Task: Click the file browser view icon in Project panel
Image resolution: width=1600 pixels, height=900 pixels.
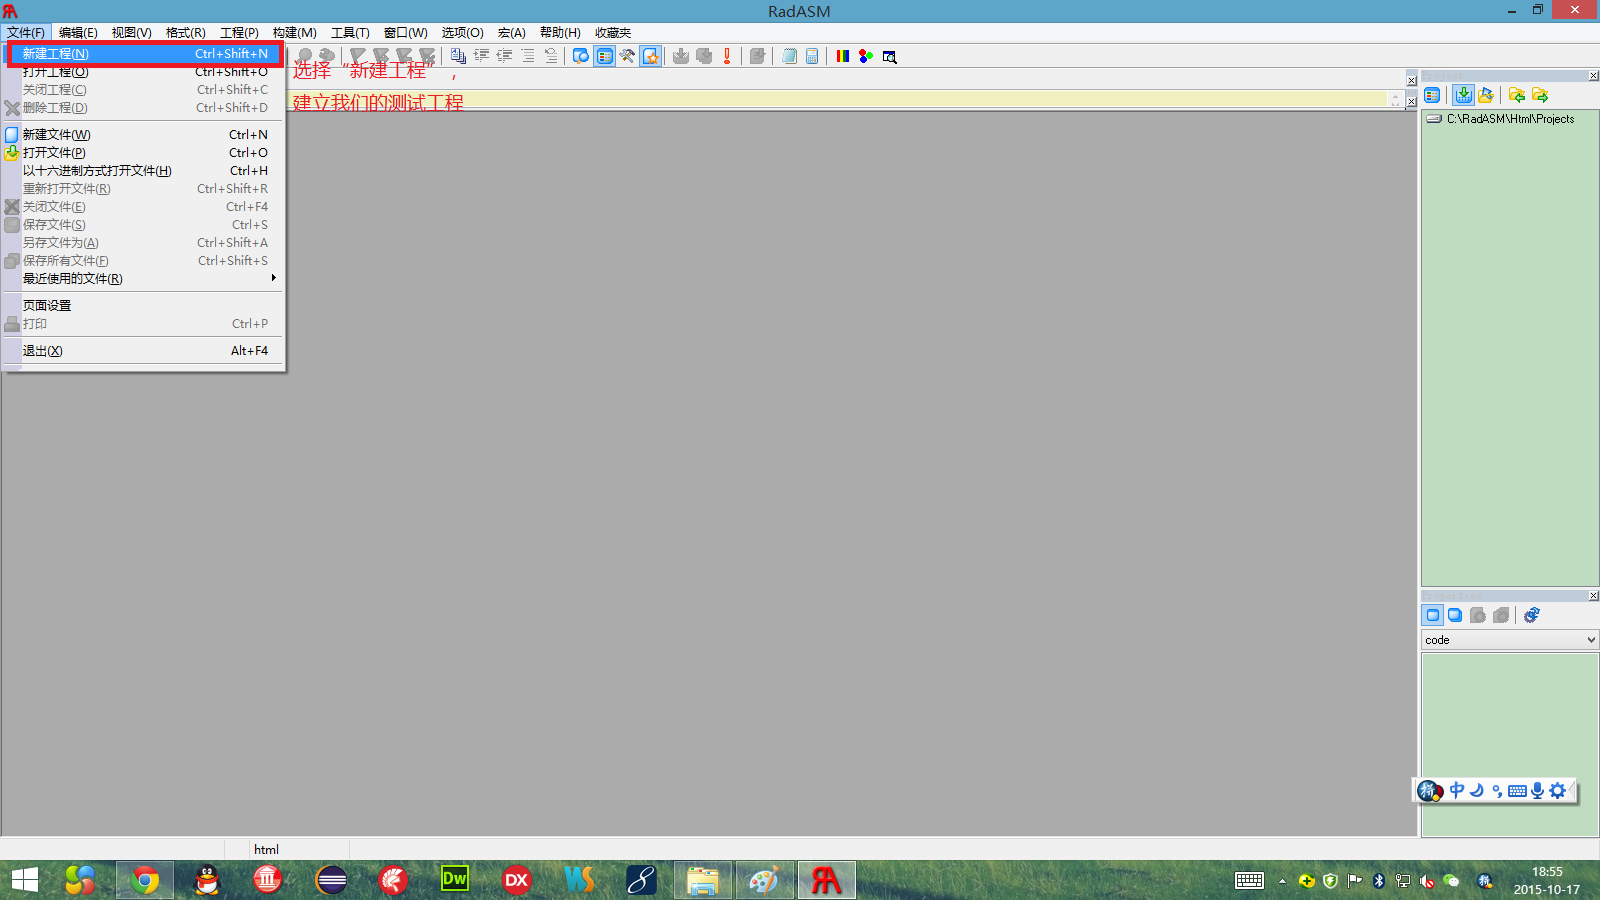Action: point(1432,95)
